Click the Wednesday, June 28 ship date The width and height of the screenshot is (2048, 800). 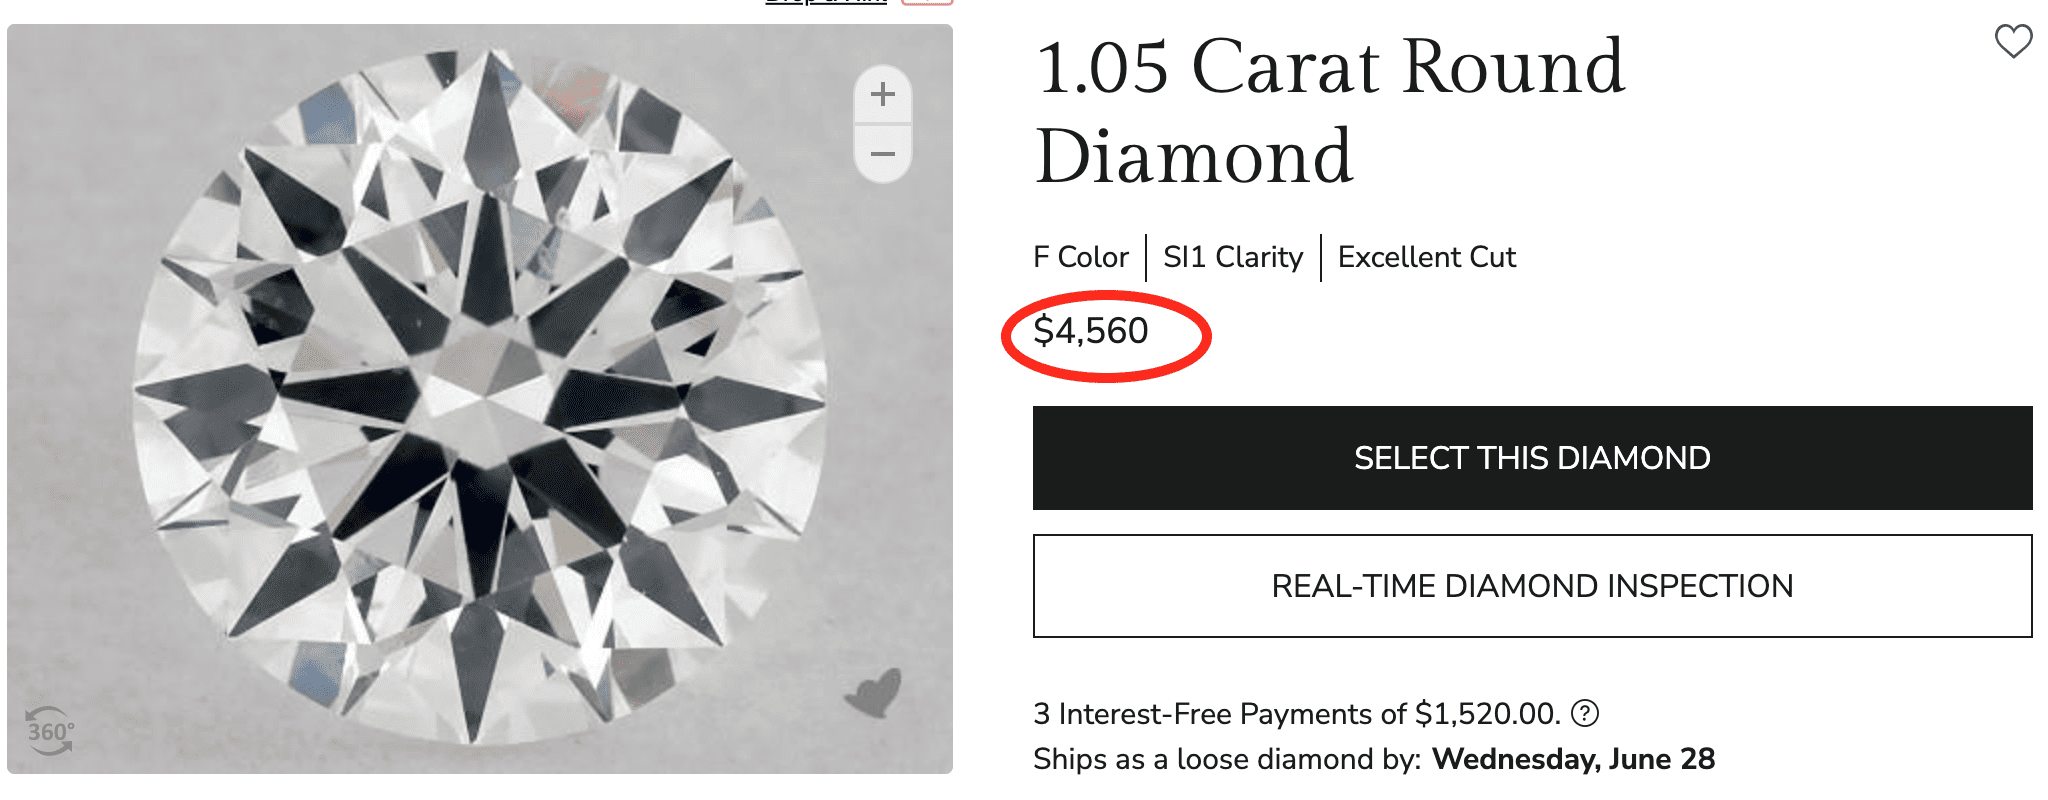1573,759
